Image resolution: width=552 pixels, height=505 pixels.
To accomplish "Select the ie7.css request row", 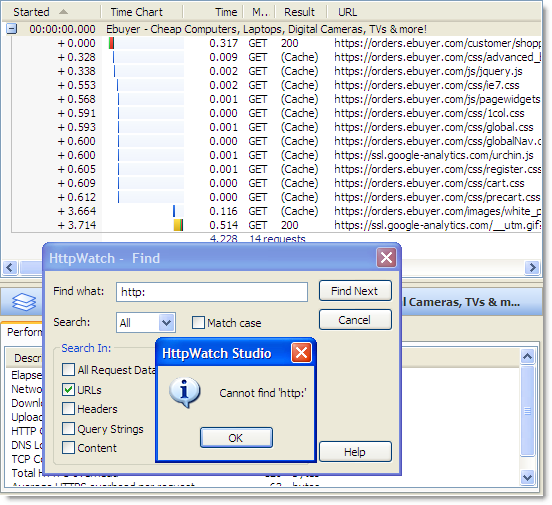I will point(276,85).
